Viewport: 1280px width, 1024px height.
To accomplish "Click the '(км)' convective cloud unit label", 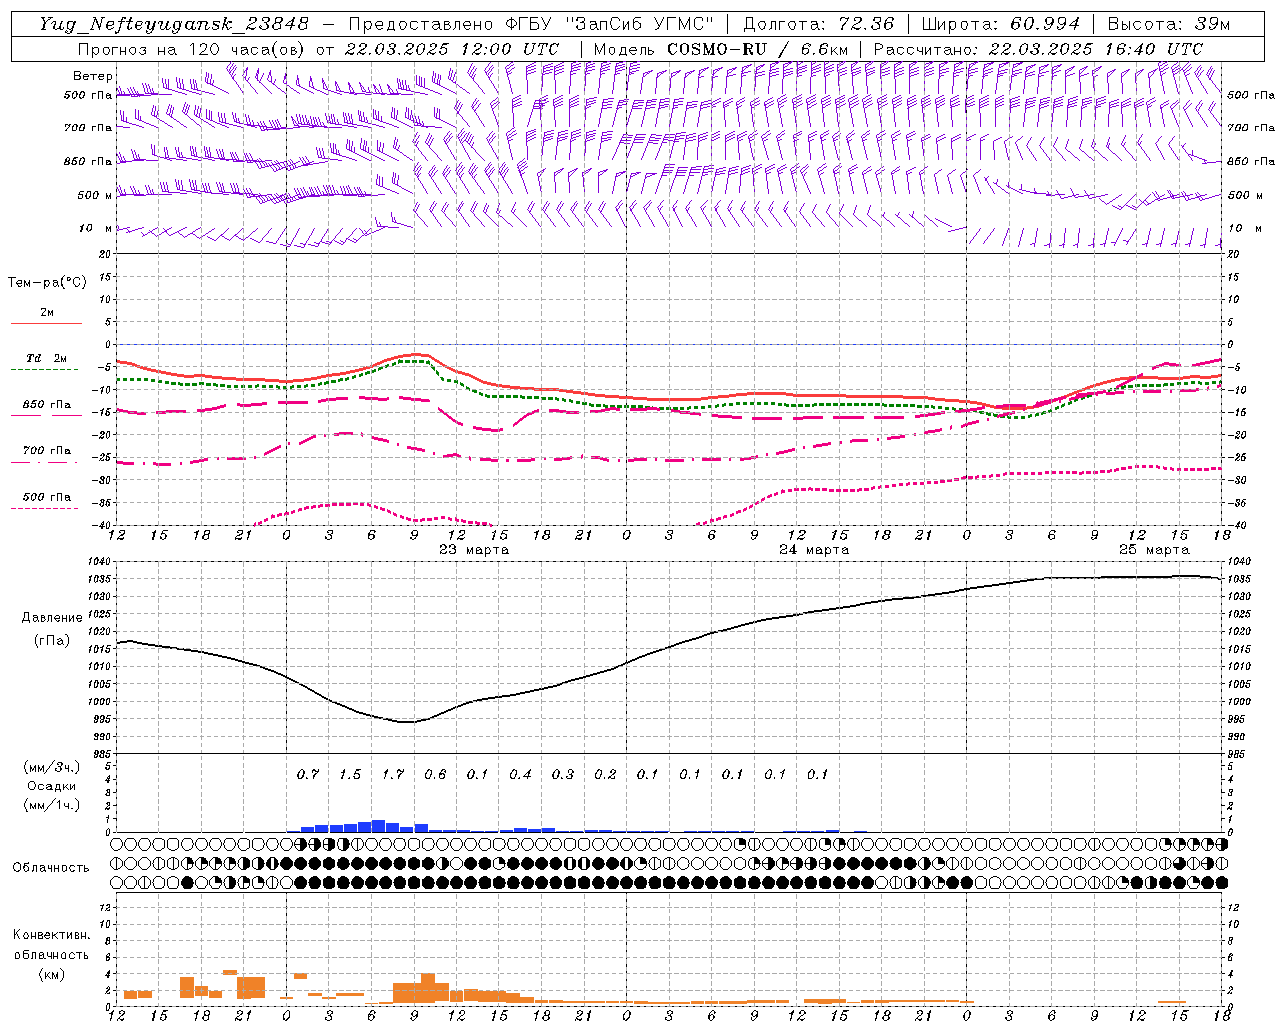I will (x=51, y=974).
